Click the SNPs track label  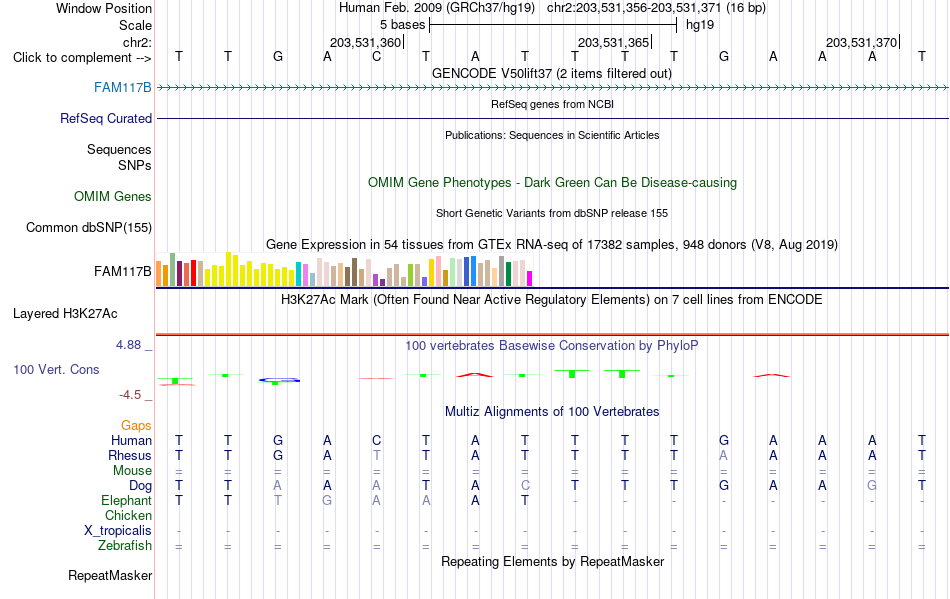[135, 165]
